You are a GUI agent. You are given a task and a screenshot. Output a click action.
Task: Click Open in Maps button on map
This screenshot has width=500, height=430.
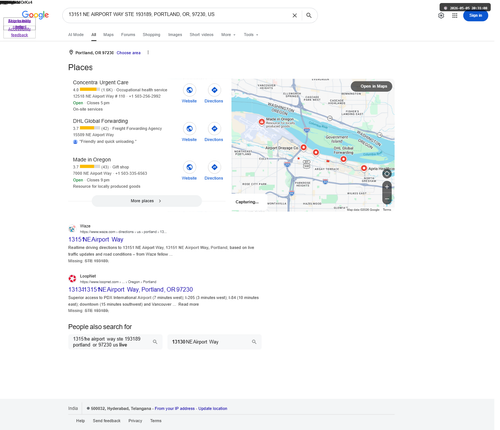[x=371, y=86]
